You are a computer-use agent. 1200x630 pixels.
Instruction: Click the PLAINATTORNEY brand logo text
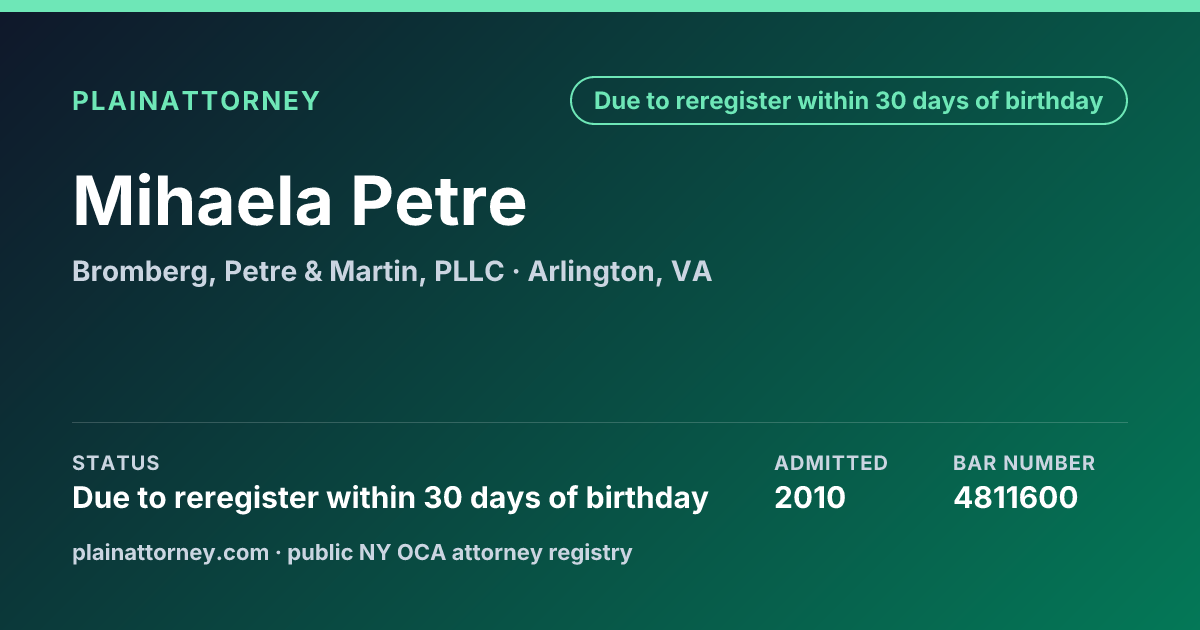pos(196,101)
